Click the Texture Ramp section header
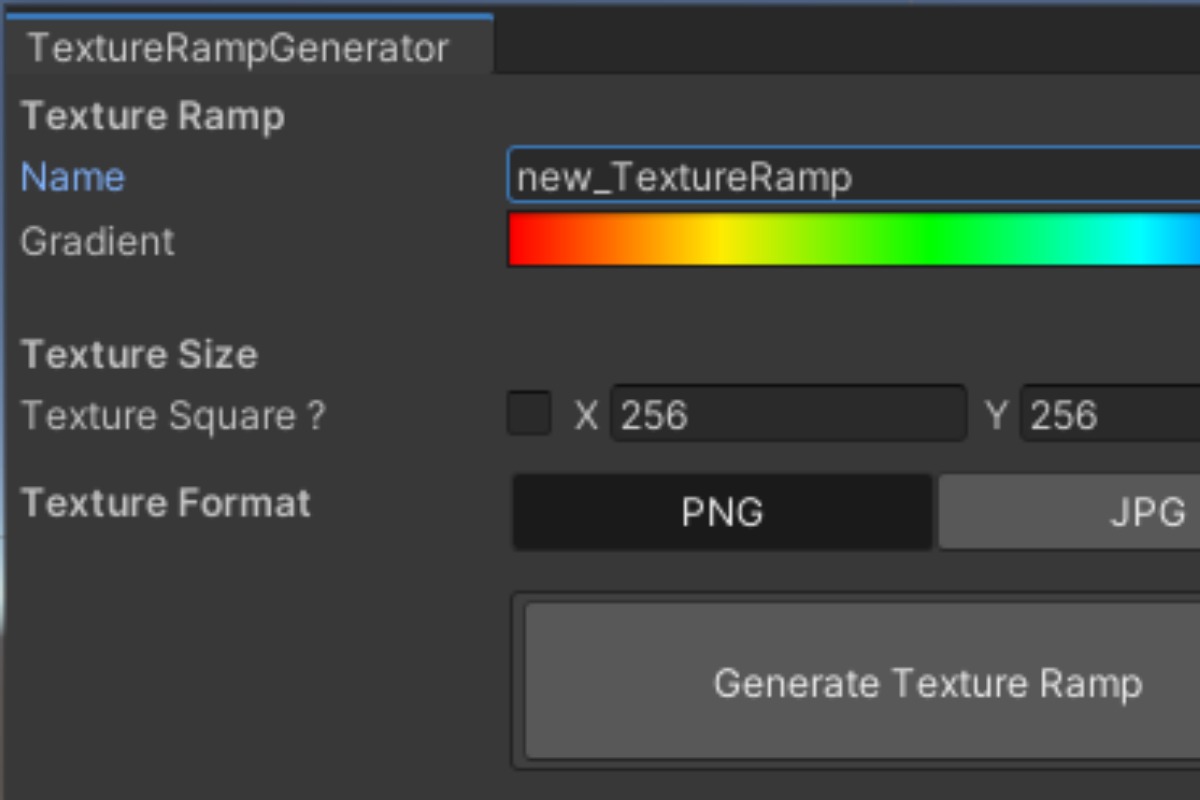 (153, 116)
